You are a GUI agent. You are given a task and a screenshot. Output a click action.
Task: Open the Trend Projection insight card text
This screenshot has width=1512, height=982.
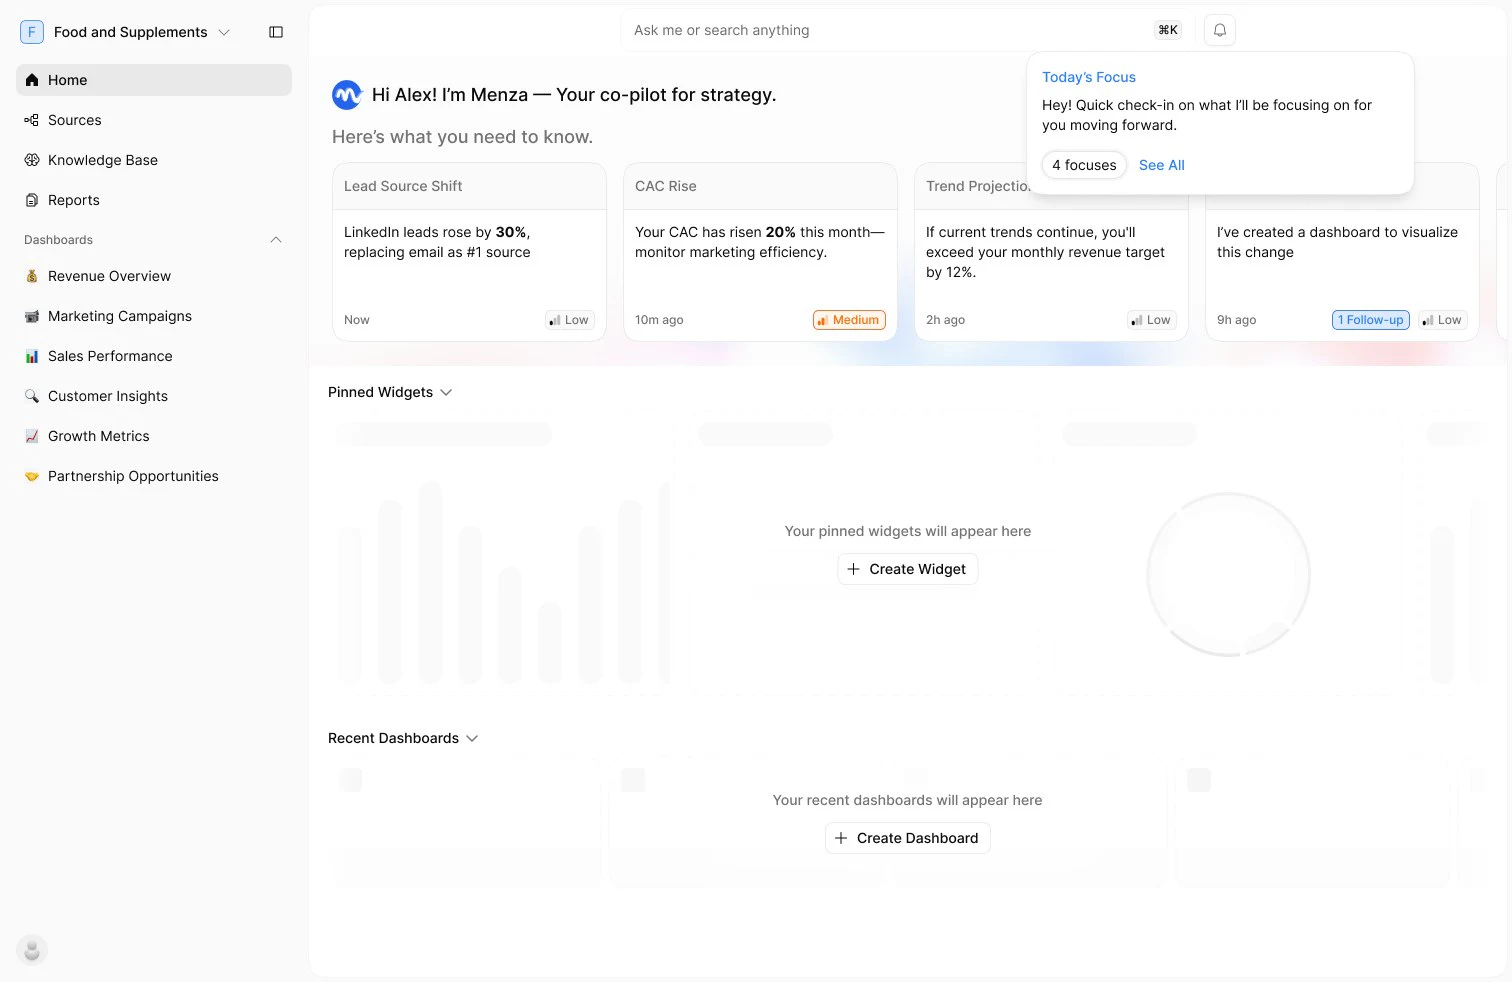click(x=1045, y=252)
